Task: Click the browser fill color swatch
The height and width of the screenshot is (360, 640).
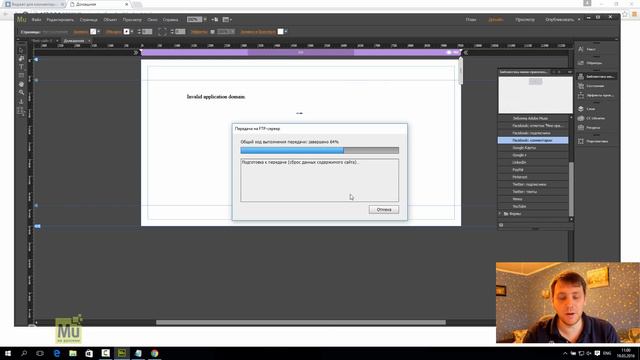Action: (x=280, y=31)
